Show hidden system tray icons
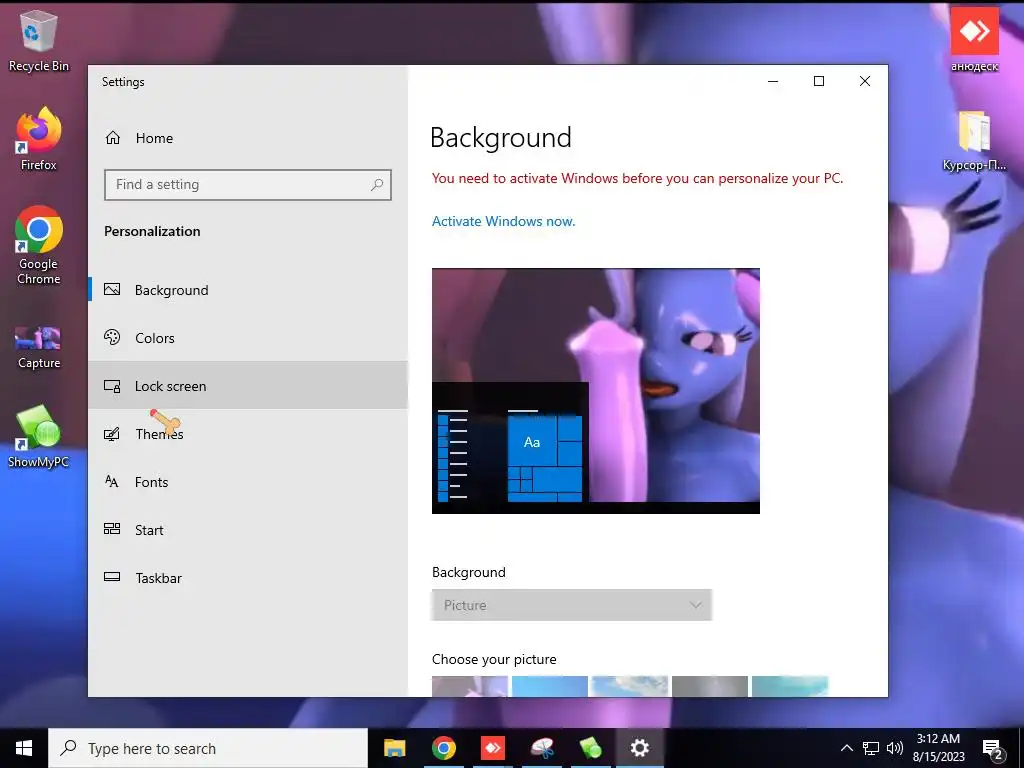This screenshot has height=768, width=1024. [846, 748]
